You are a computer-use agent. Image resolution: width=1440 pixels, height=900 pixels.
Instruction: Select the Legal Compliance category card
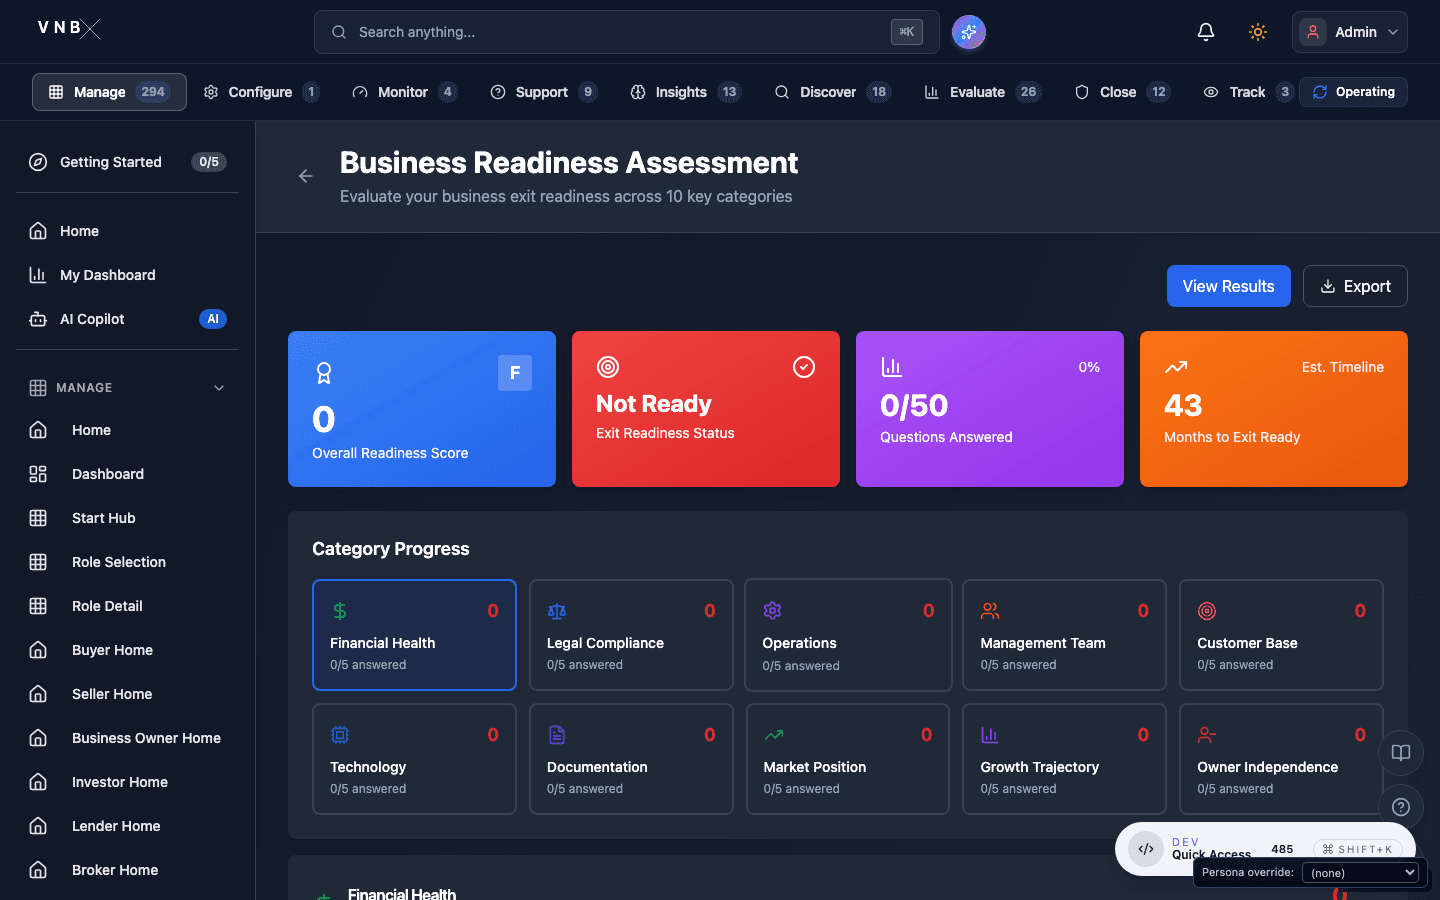[x=631, y=635]
